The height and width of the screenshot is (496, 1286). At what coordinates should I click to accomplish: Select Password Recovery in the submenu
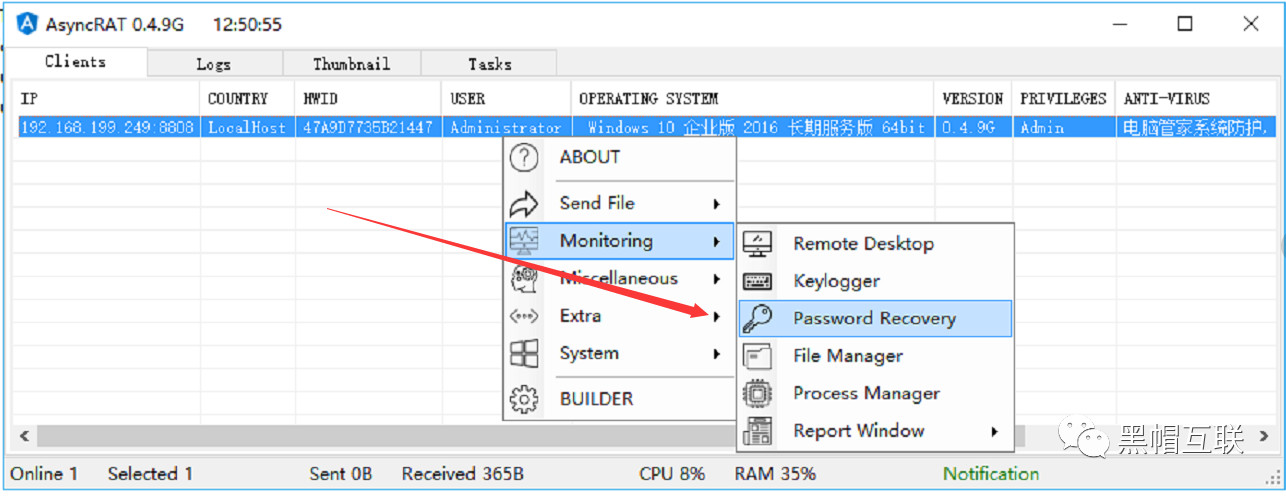pos(875,319)
